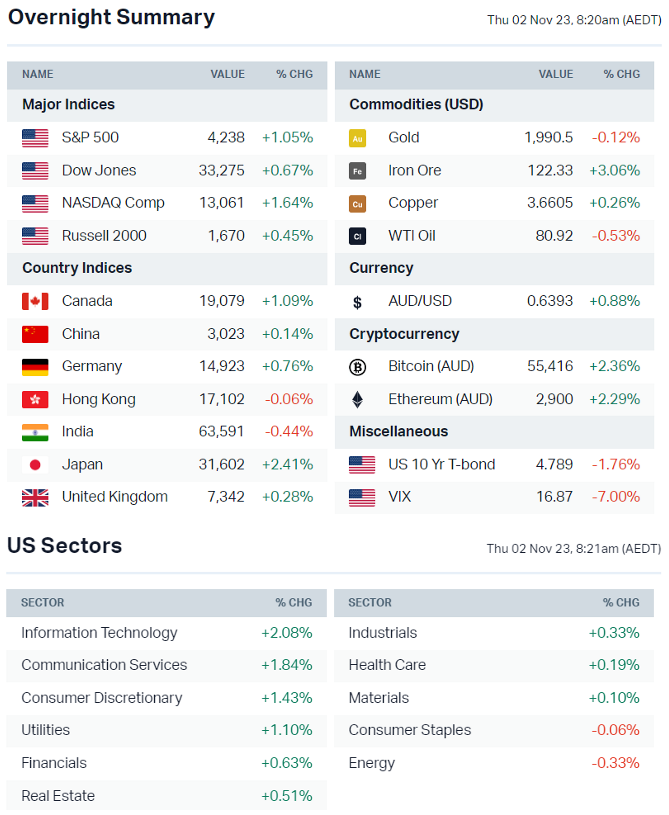The image size is (669, 815).
Task: Click the Bitcoin symbol icon
Action: (357, 367)
